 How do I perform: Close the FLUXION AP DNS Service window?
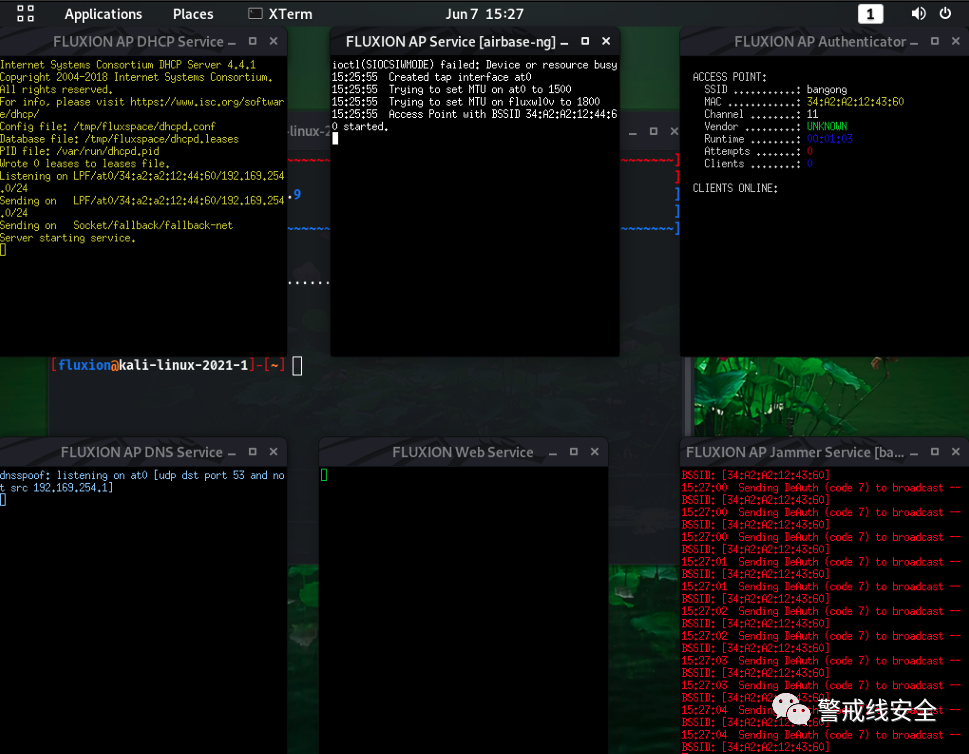[x=274, y=452]
